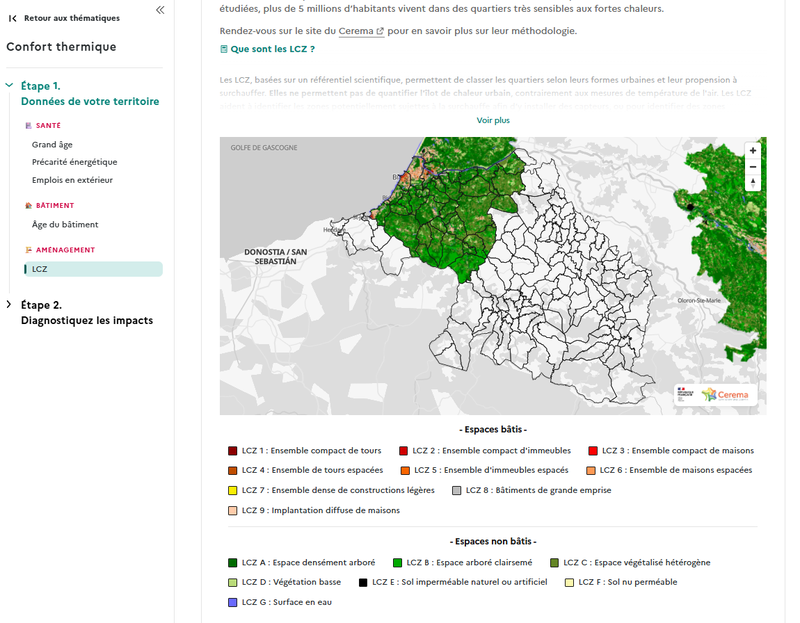Click the Espaces bâtis legend heading
The height and width of the screenshot is (623, 800).
coord(493,430)
